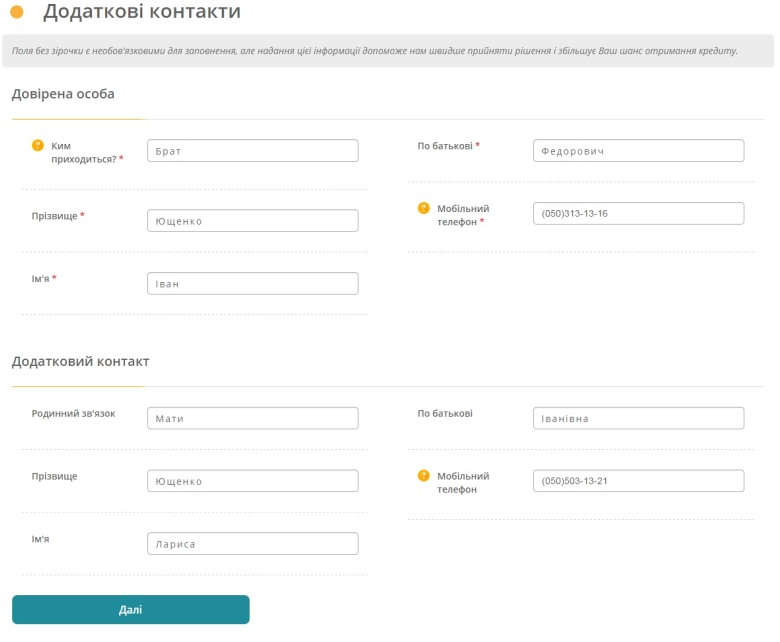The width and height of the screenshot is (780, 642).
Task: Click the Прізвище field under Додатковий контакт
Action: 252,481
